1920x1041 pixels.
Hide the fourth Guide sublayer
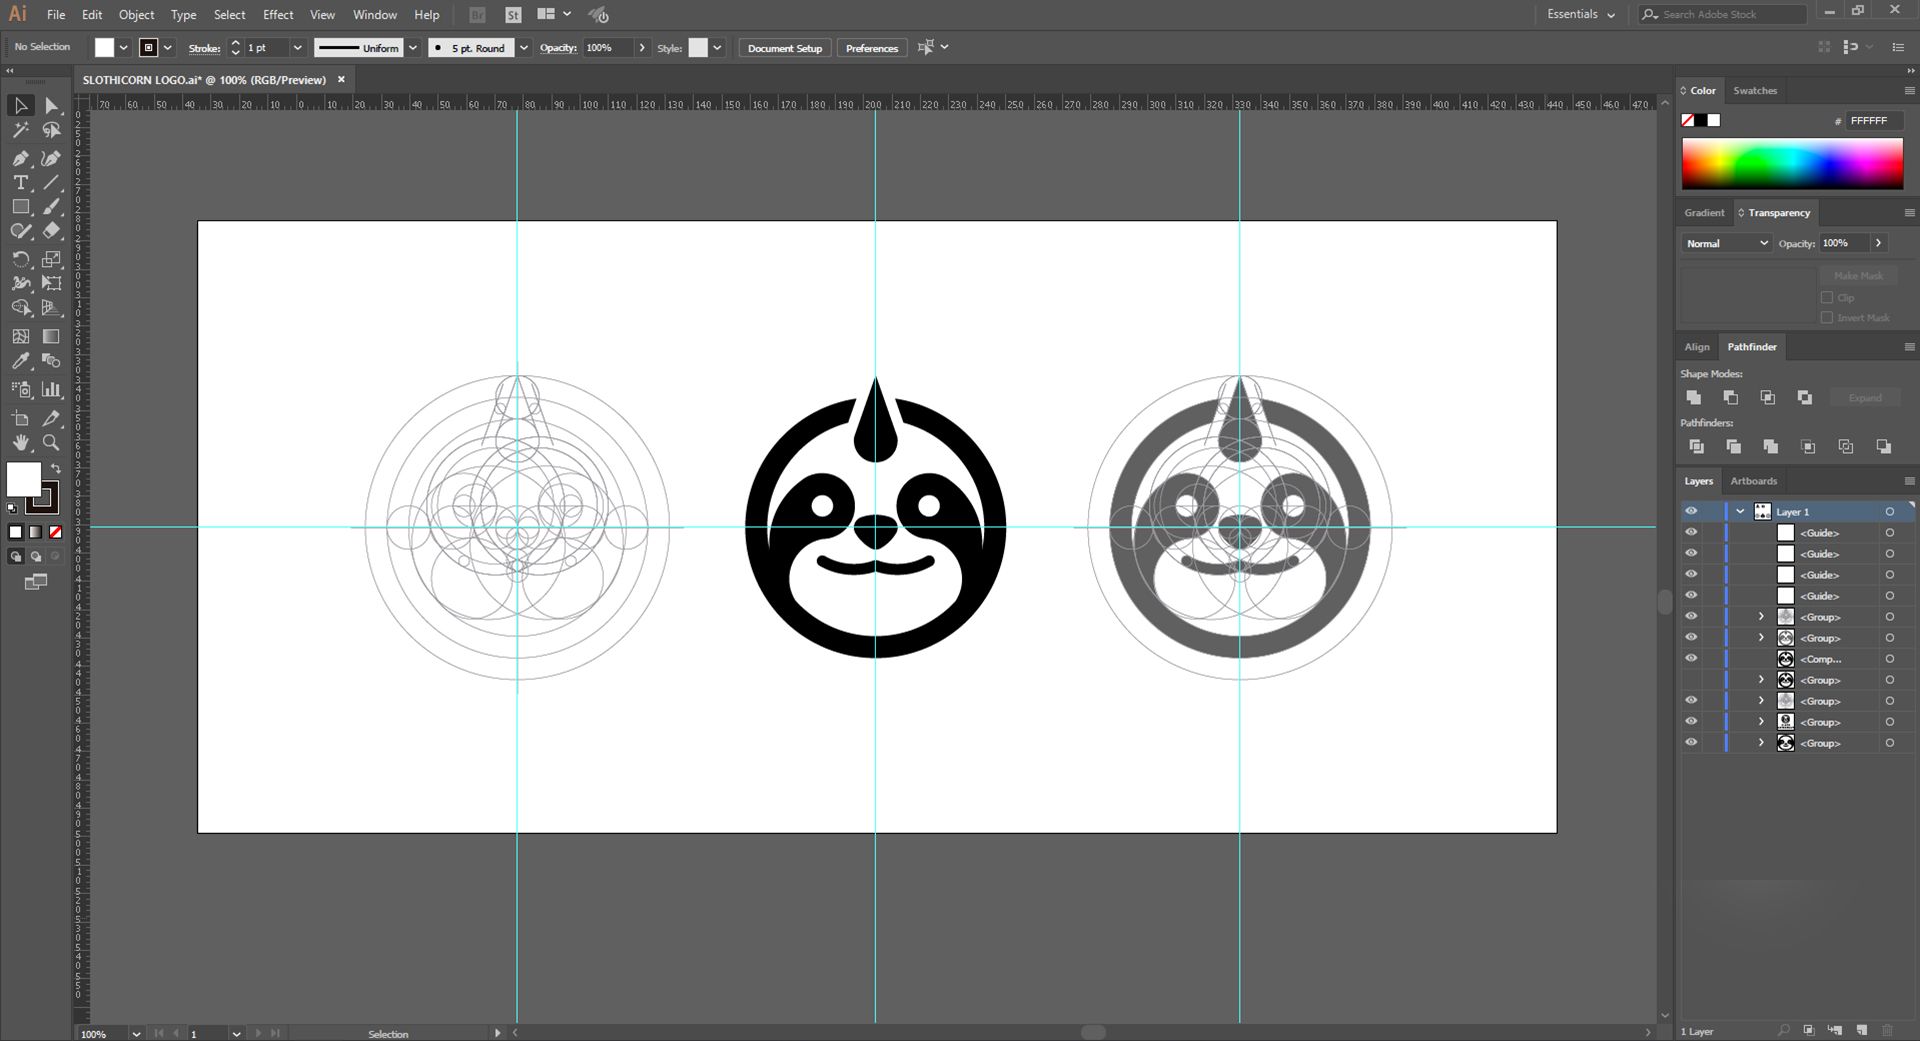point(1691,595)
